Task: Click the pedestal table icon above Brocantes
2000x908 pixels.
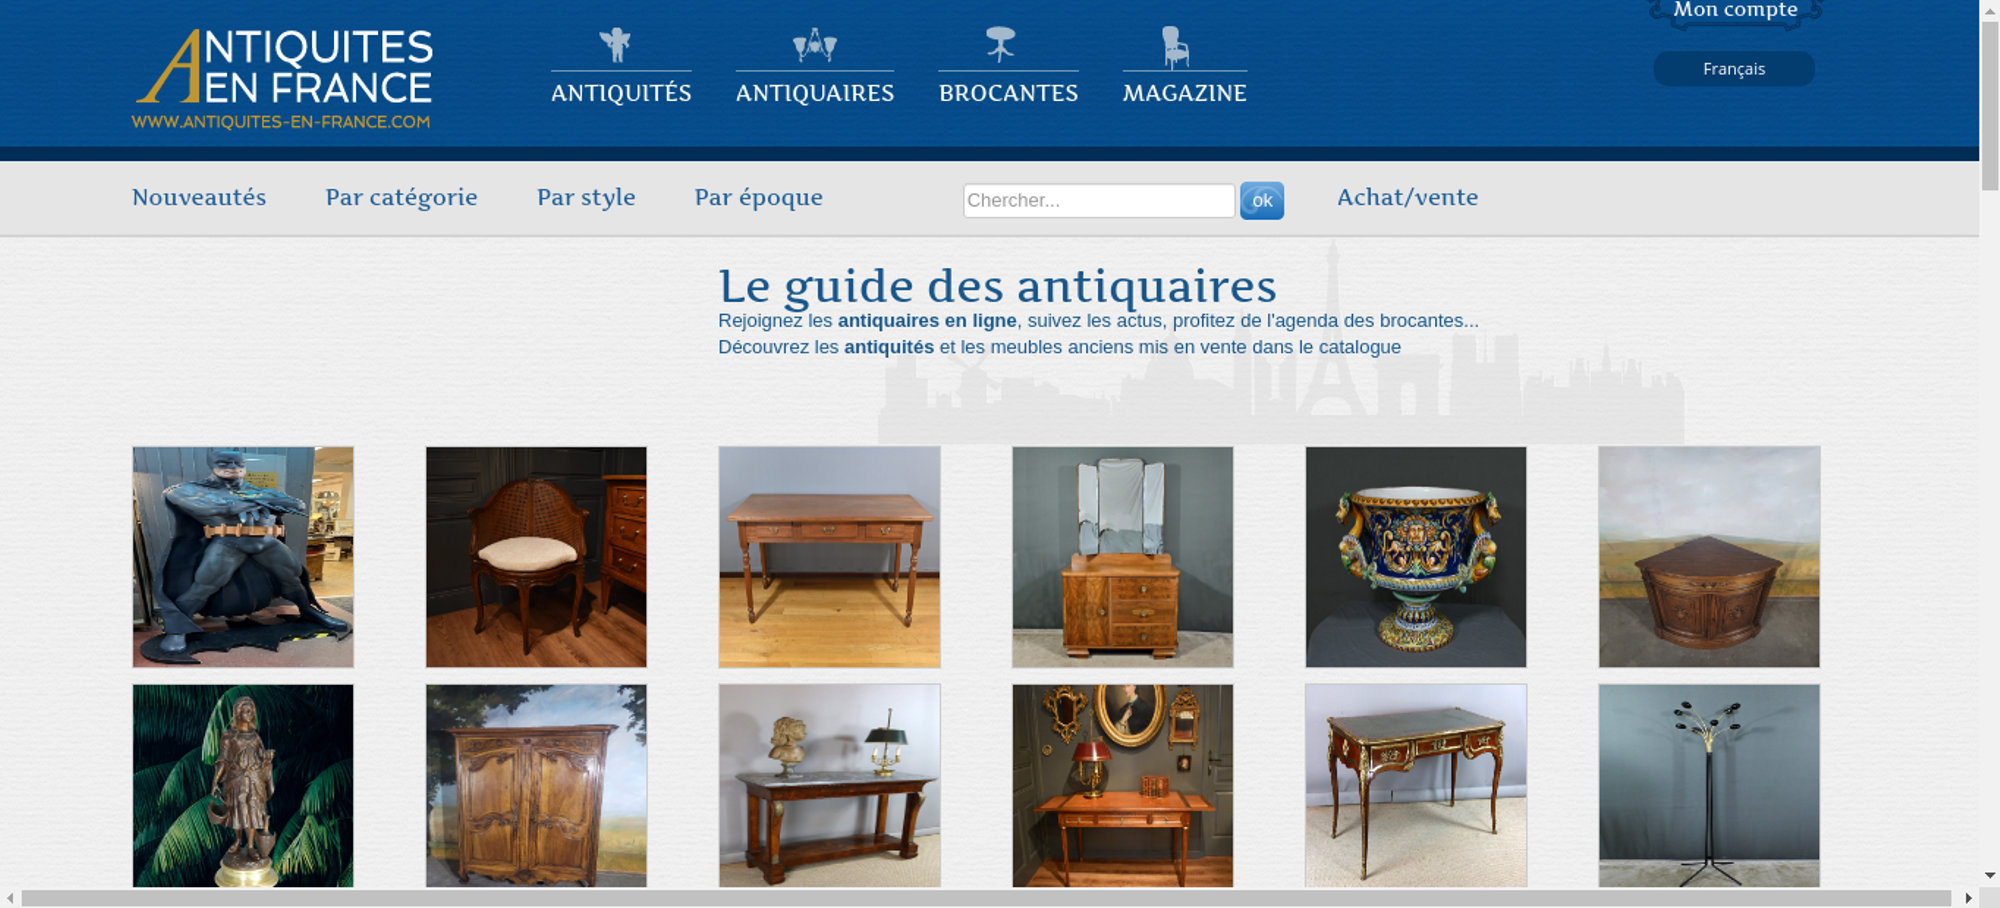Action: pos(1000,44)
